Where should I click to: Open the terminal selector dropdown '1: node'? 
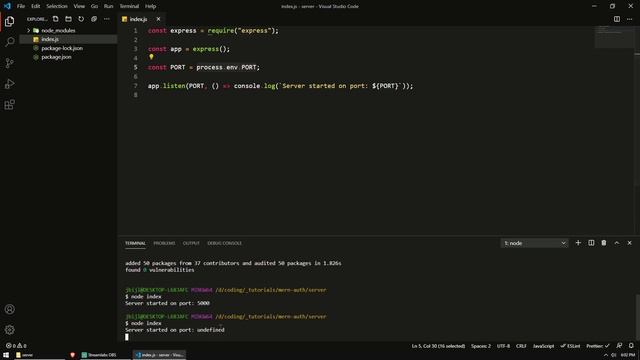pyautogui.click(x=534, y=243)
